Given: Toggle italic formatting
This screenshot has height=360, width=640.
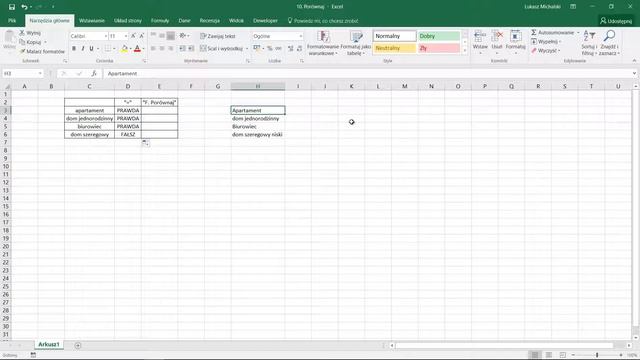Looking at the screenshot, I should coord(83,49).
